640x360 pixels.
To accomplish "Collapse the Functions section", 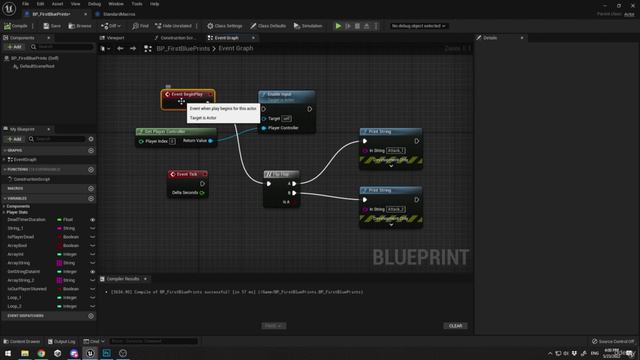I will pyautogui.click(x=4, y=169).
